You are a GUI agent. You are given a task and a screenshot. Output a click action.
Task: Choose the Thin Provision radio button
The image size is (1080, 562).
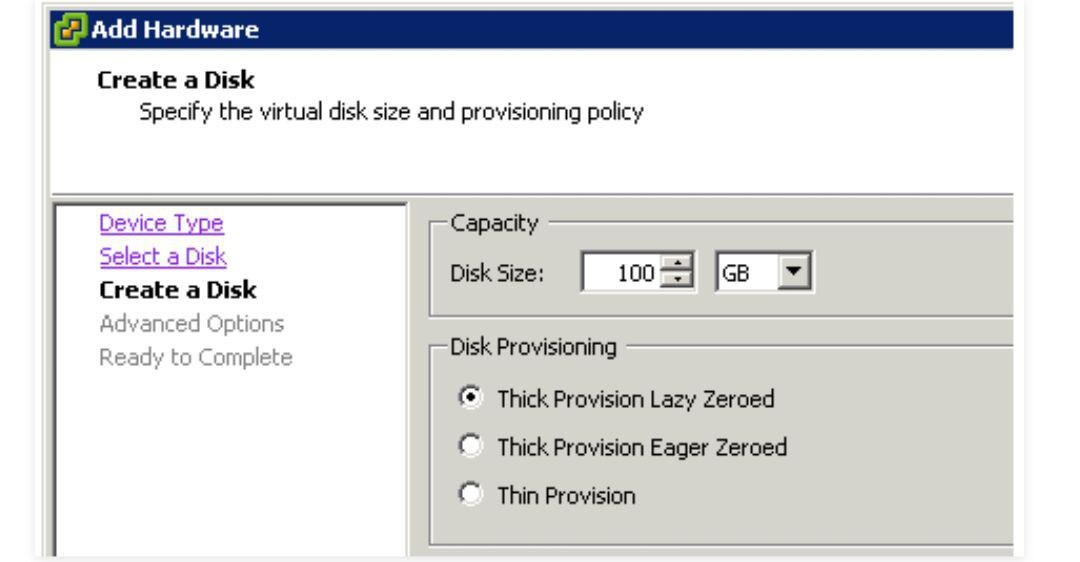pos(470,494)
